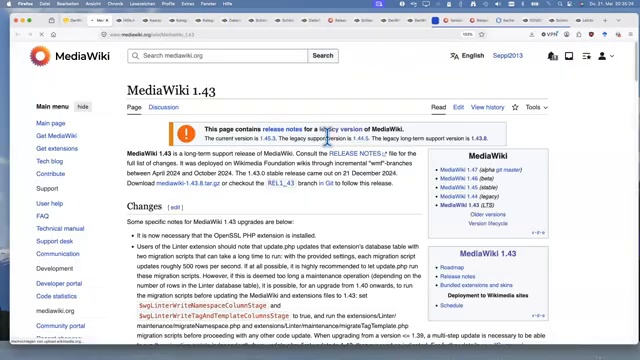Viewport: 640px width, 360px height.
Task: Open Roadmap link in 1.43 box
Action: [x=452, y=267]
